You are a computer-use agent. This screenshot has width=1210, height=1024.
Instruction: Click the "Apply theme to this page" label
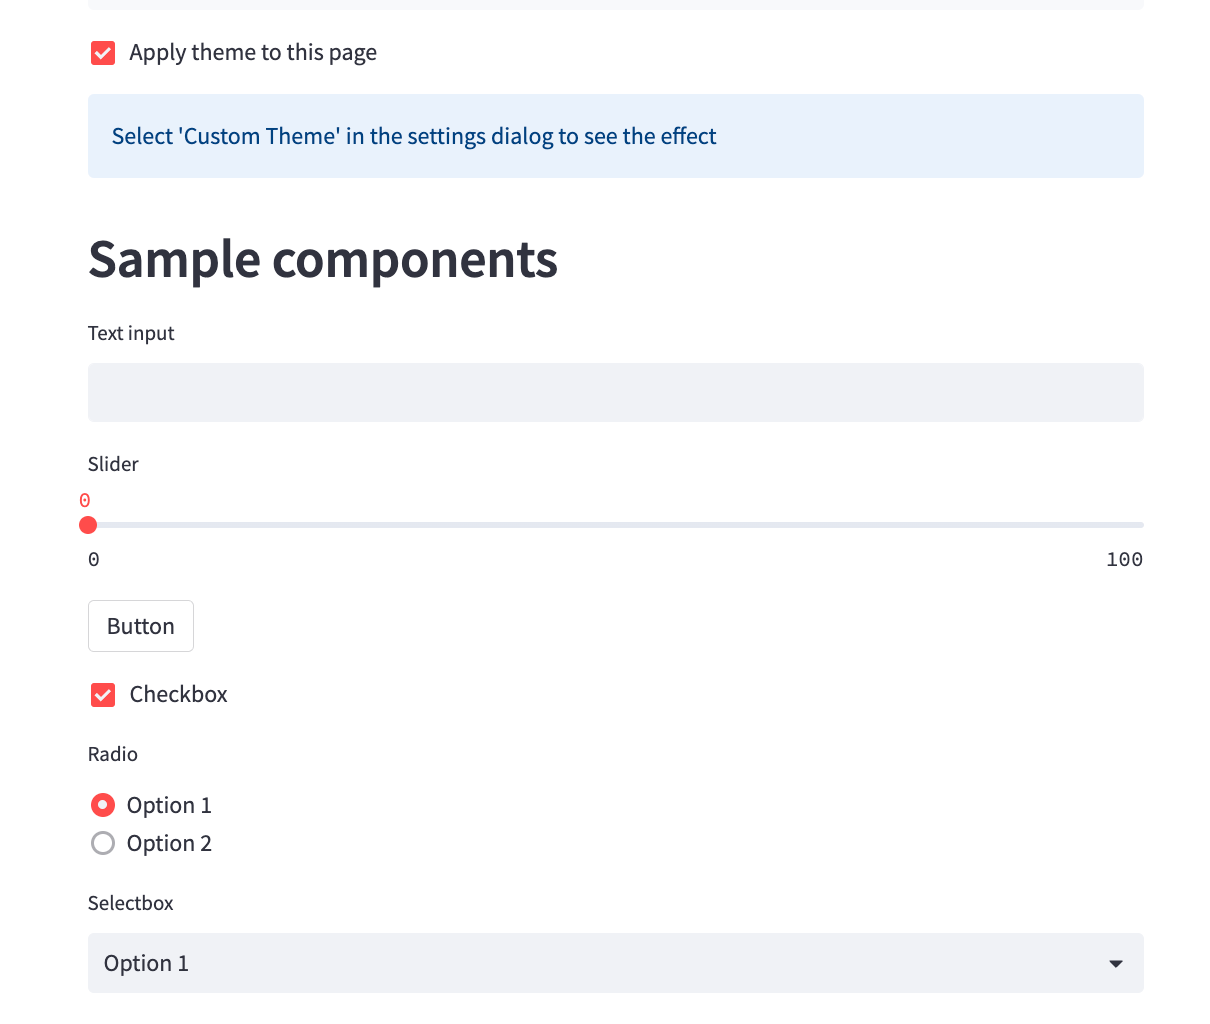click(253, 53)
